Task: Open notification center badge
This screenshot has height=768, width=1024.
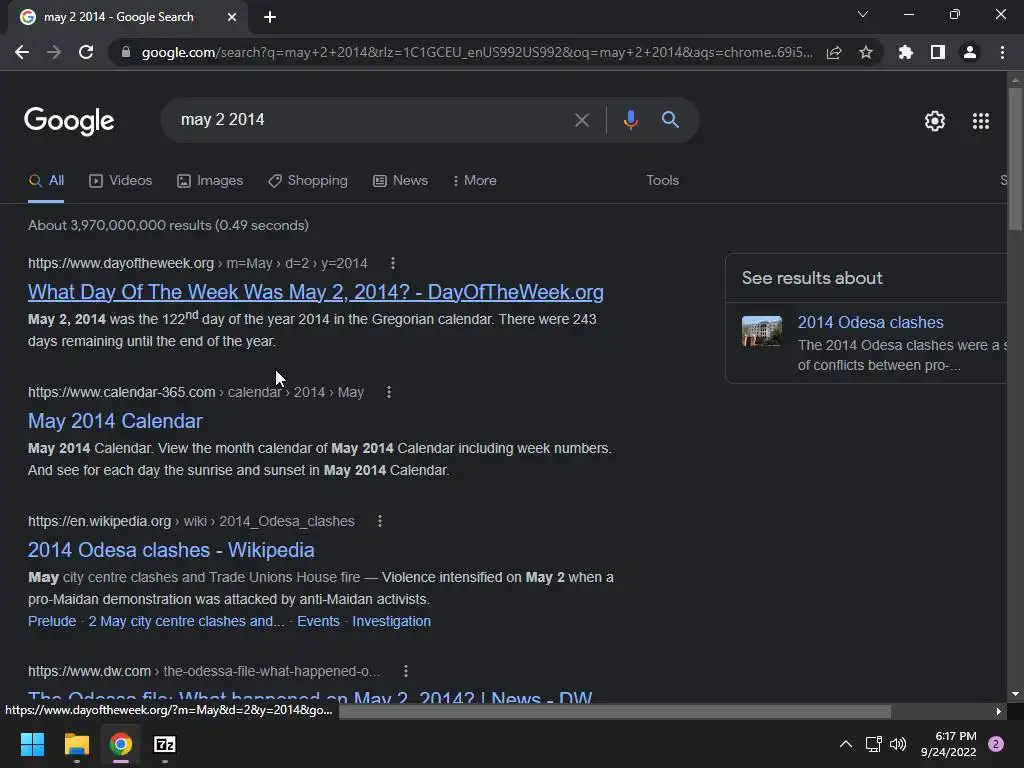Action: coord(996,744)
